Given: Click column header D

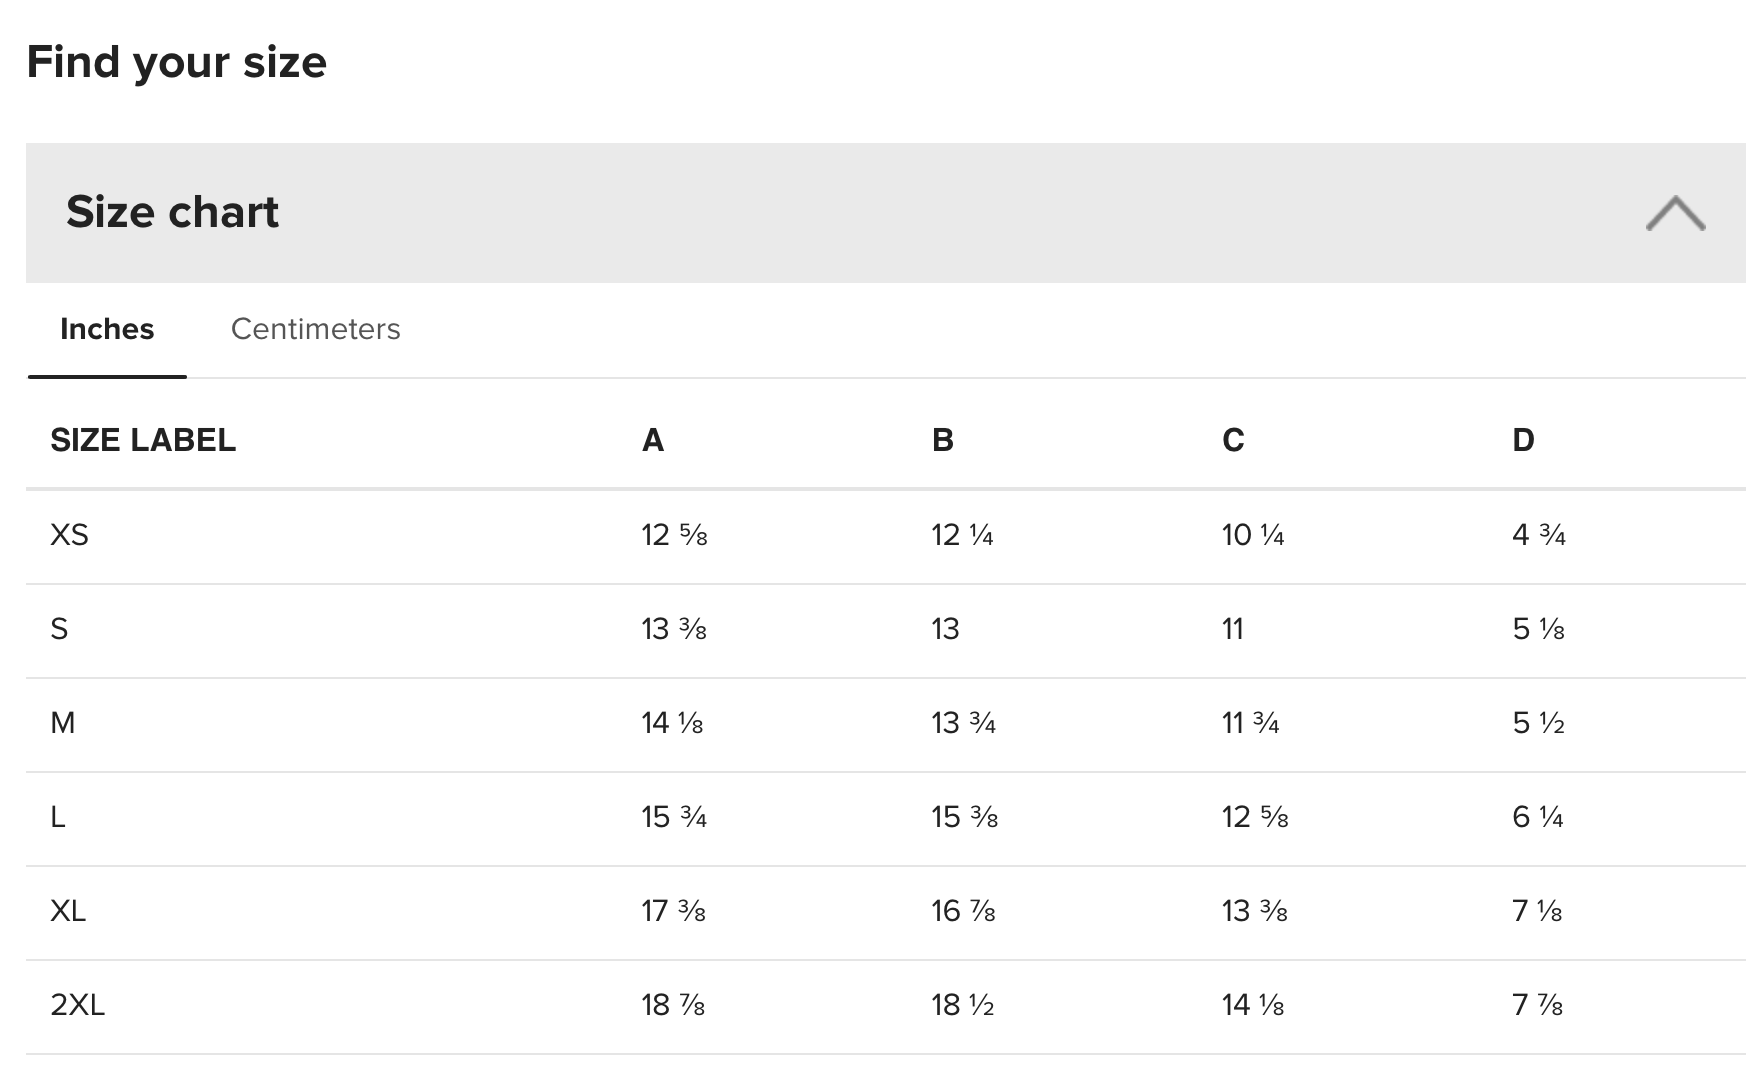Looking at the screenshot, I should (x=1523, y=440).
